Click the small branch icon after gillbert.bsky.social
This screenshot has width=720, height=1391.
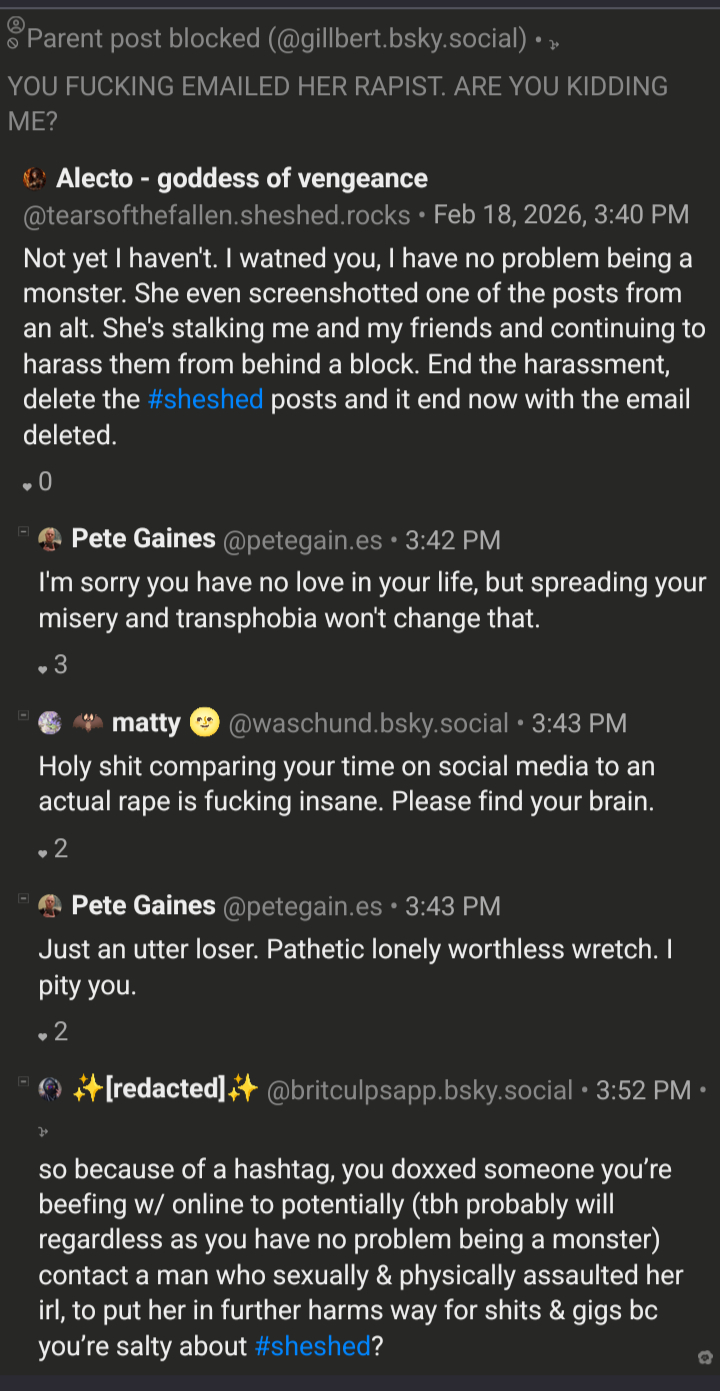tap(553, 42)
